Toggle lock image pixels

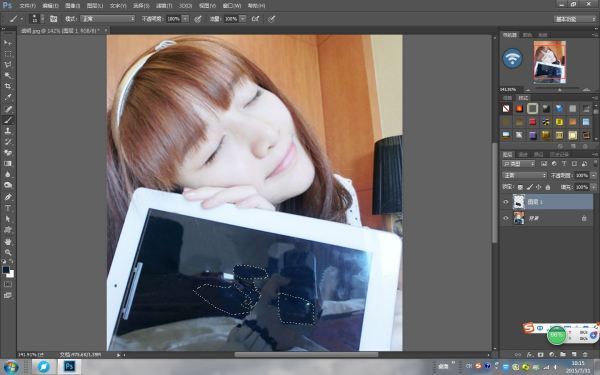(x=530, y=187)
